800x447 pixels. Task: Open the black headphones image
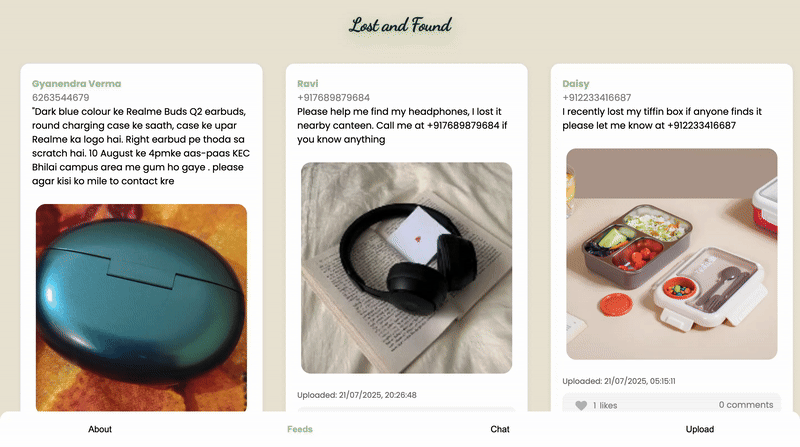pos(406,268)
